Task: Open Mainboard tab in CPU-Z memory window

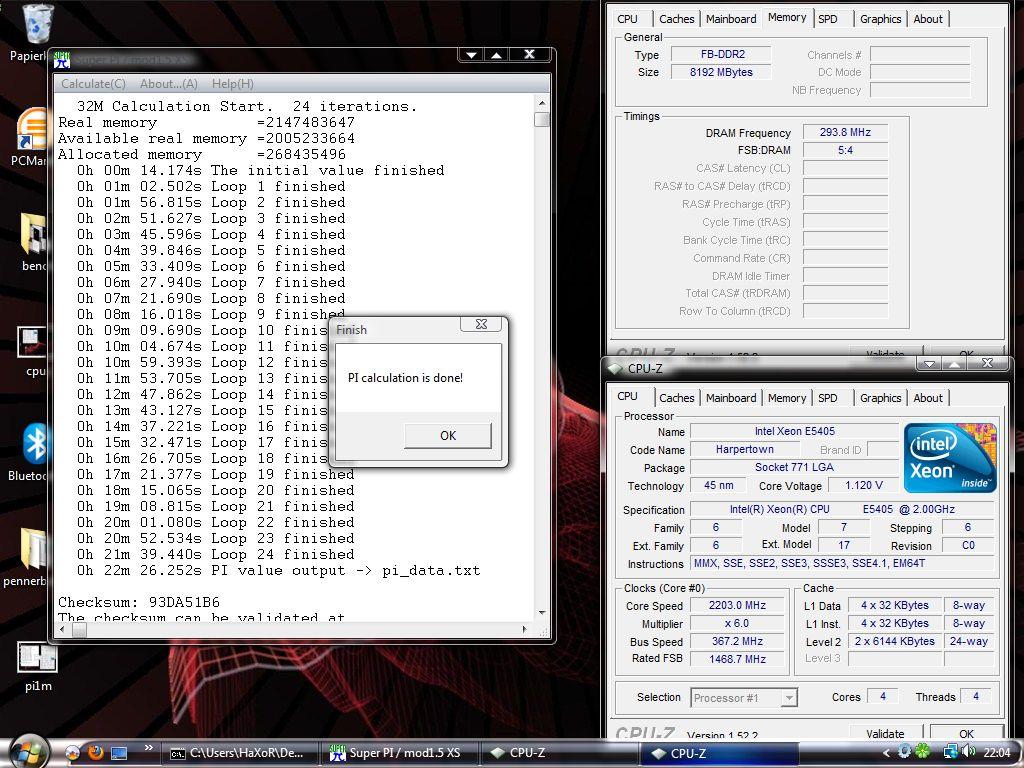Action: click(x=731, y=19)
